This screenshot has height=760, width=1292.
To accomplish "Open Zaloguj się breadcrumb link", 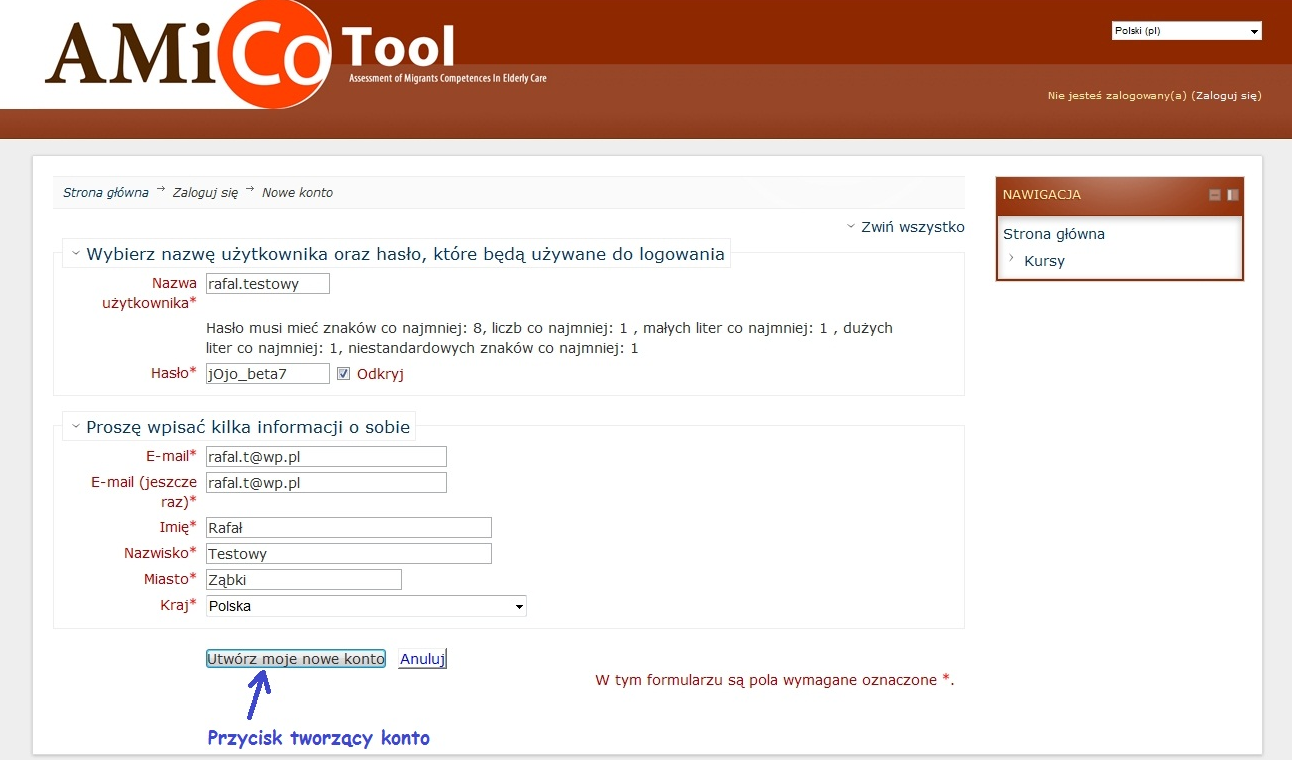I will pyautogui.click(x=205, y=192).
